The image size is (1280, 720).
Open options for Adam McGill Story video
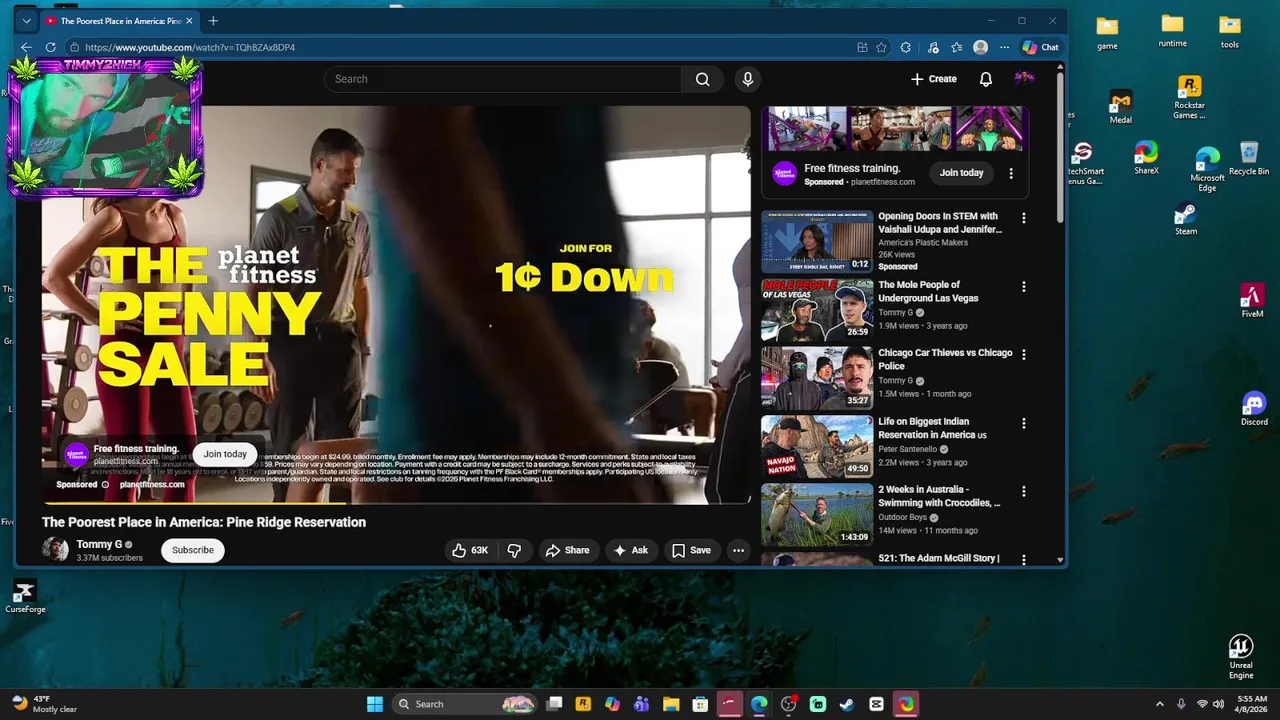pyautogui.click(x=1023, y=559)
